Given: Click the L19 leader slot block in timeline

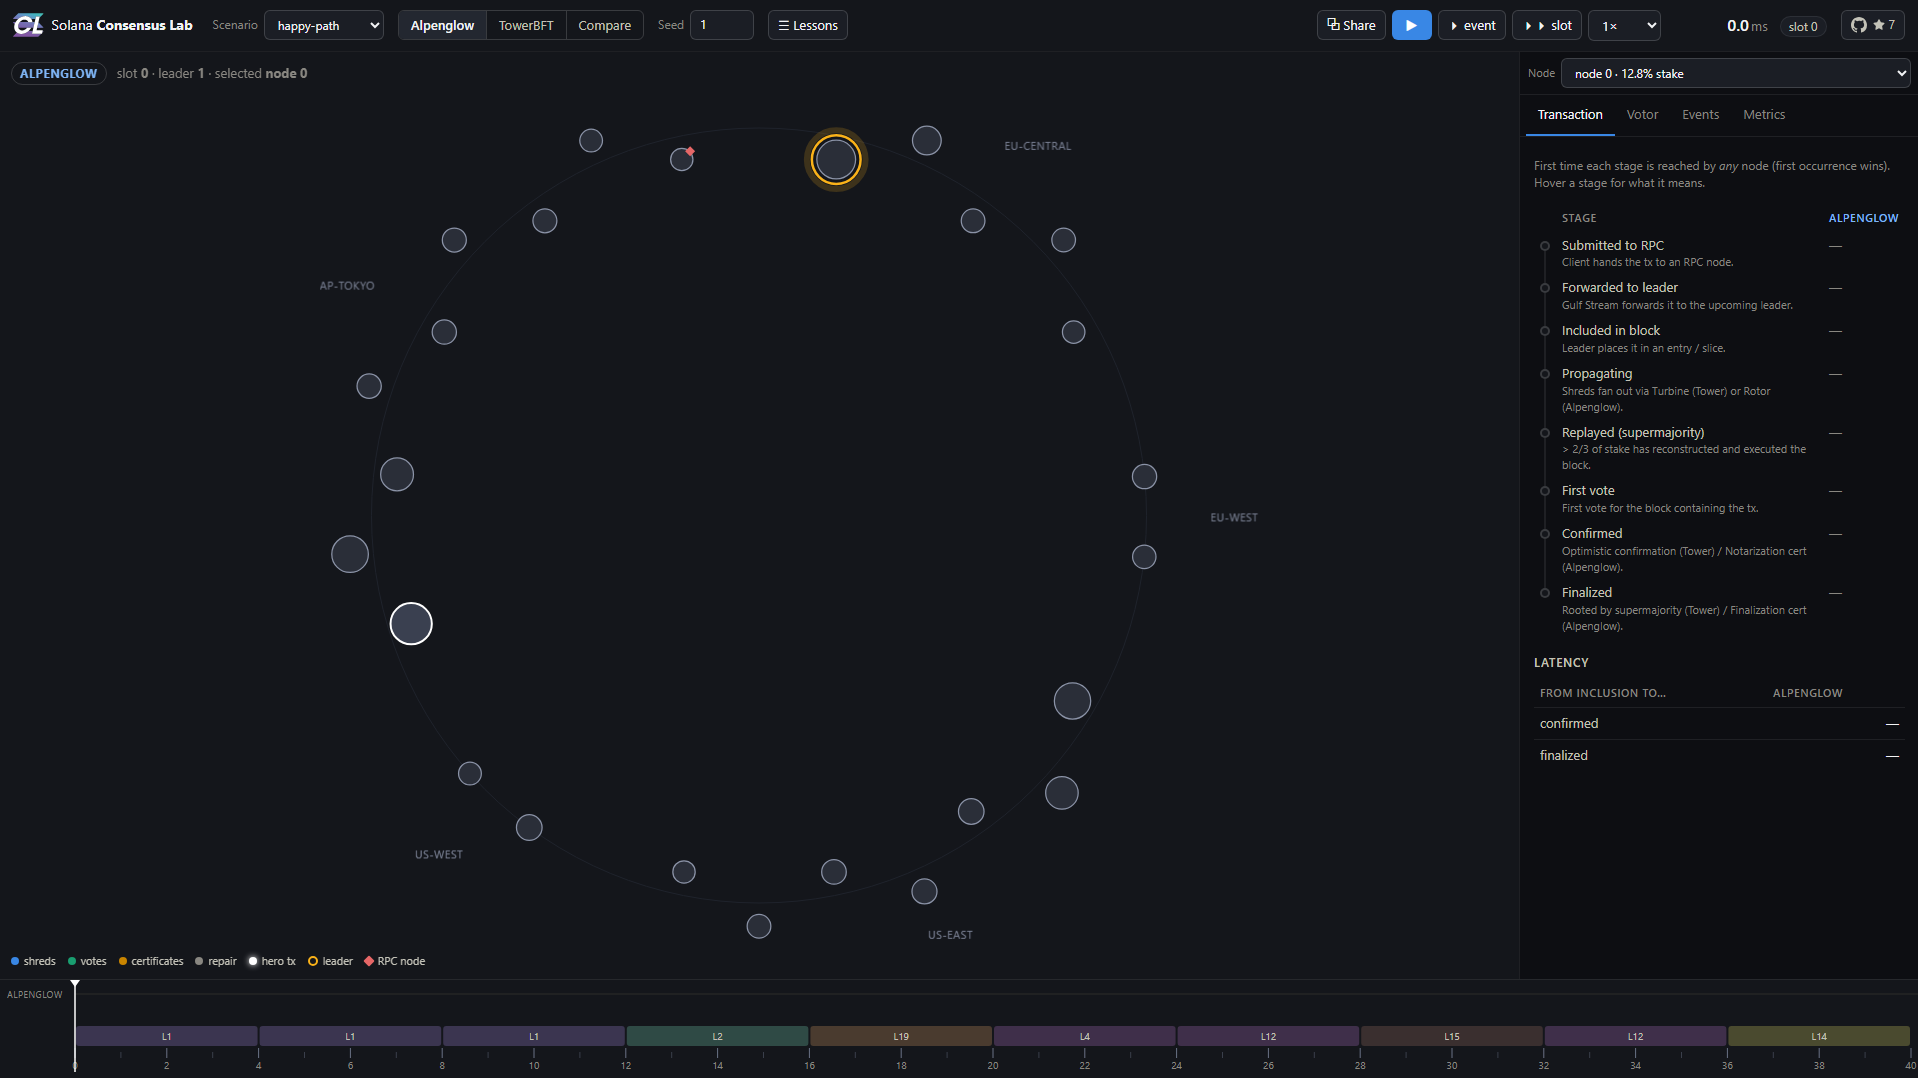Looking at the screenshot, I should coord(901,1036).
